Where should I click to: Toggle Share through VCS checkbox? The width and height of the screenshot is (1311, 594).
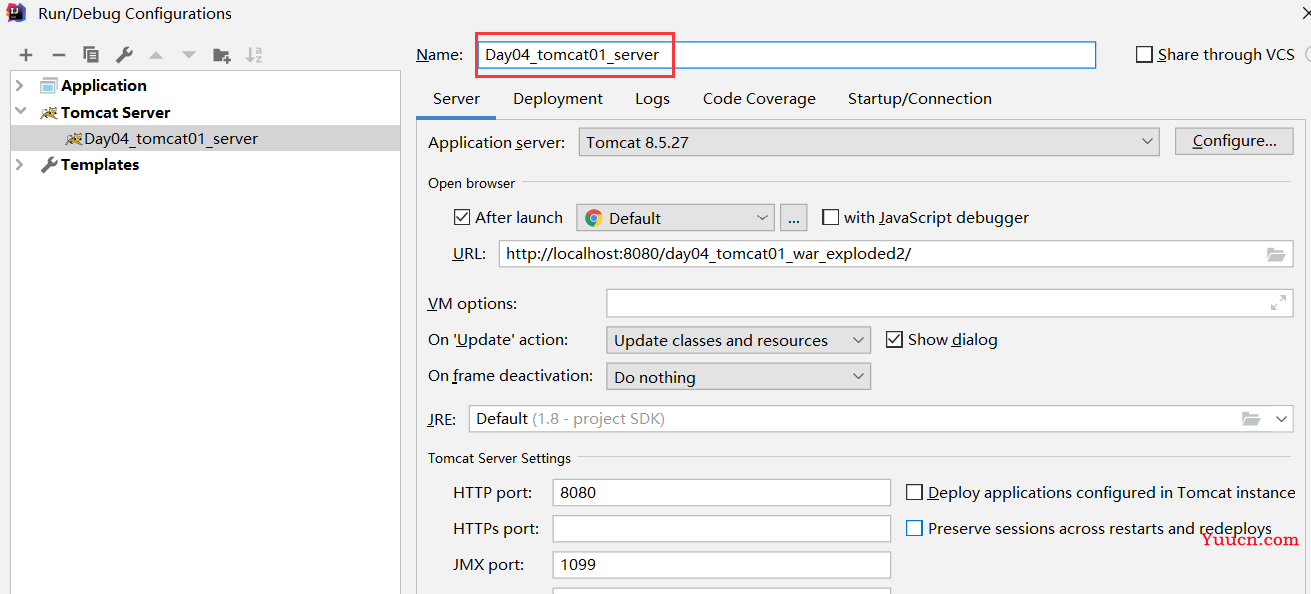pyautogui.click(x=1144, y=55)
